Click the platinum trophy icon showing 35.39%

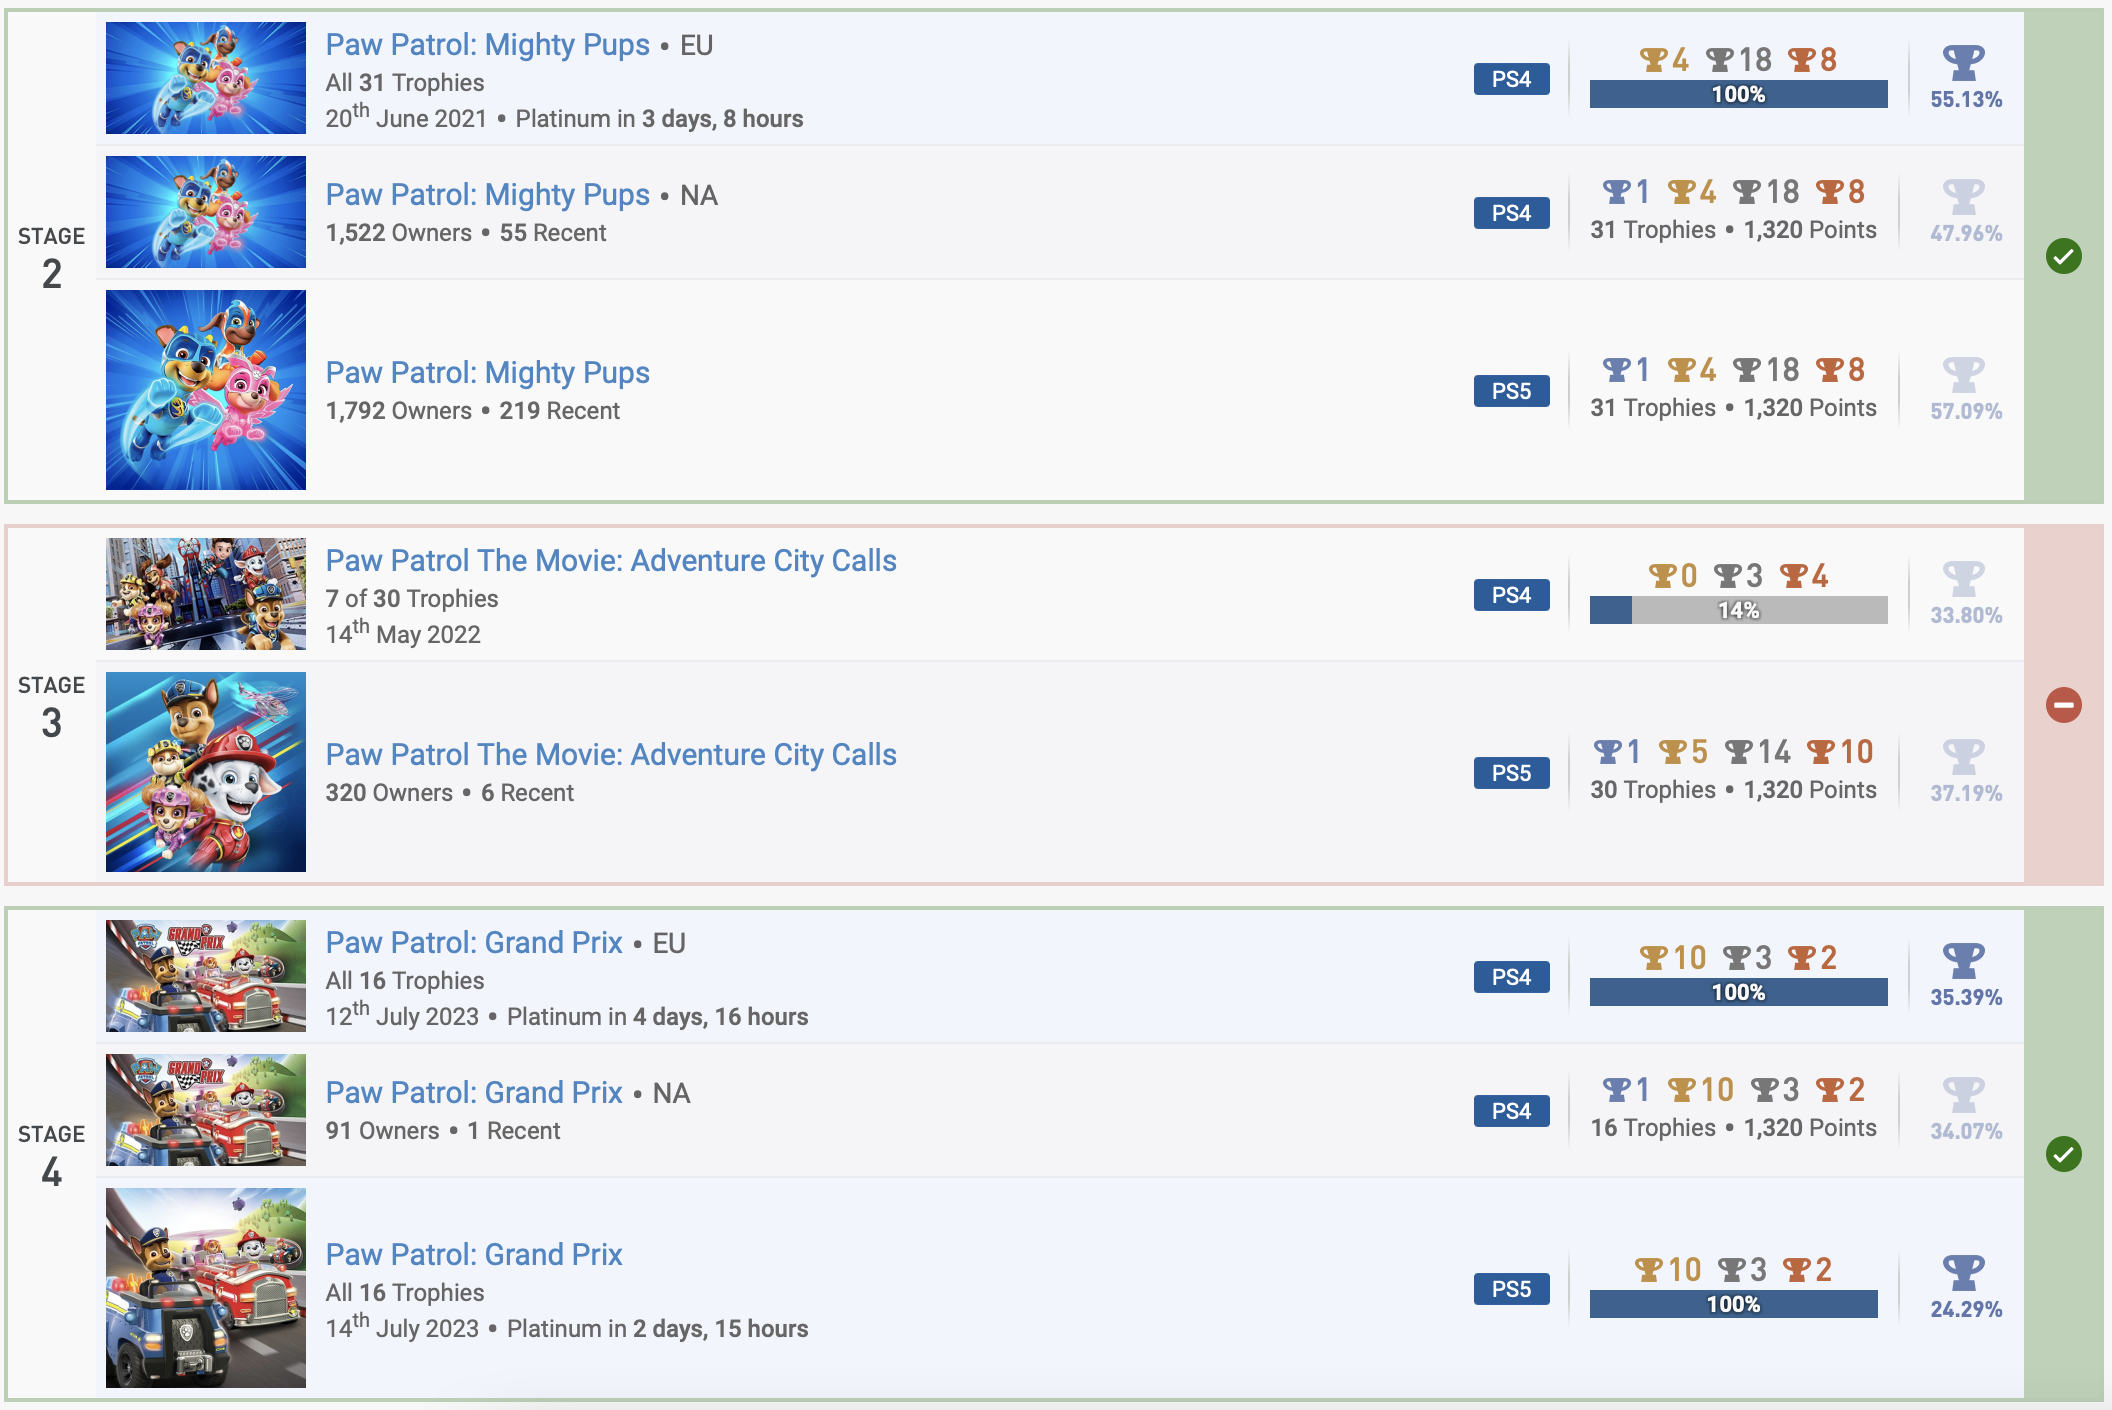coord(1963,961)
